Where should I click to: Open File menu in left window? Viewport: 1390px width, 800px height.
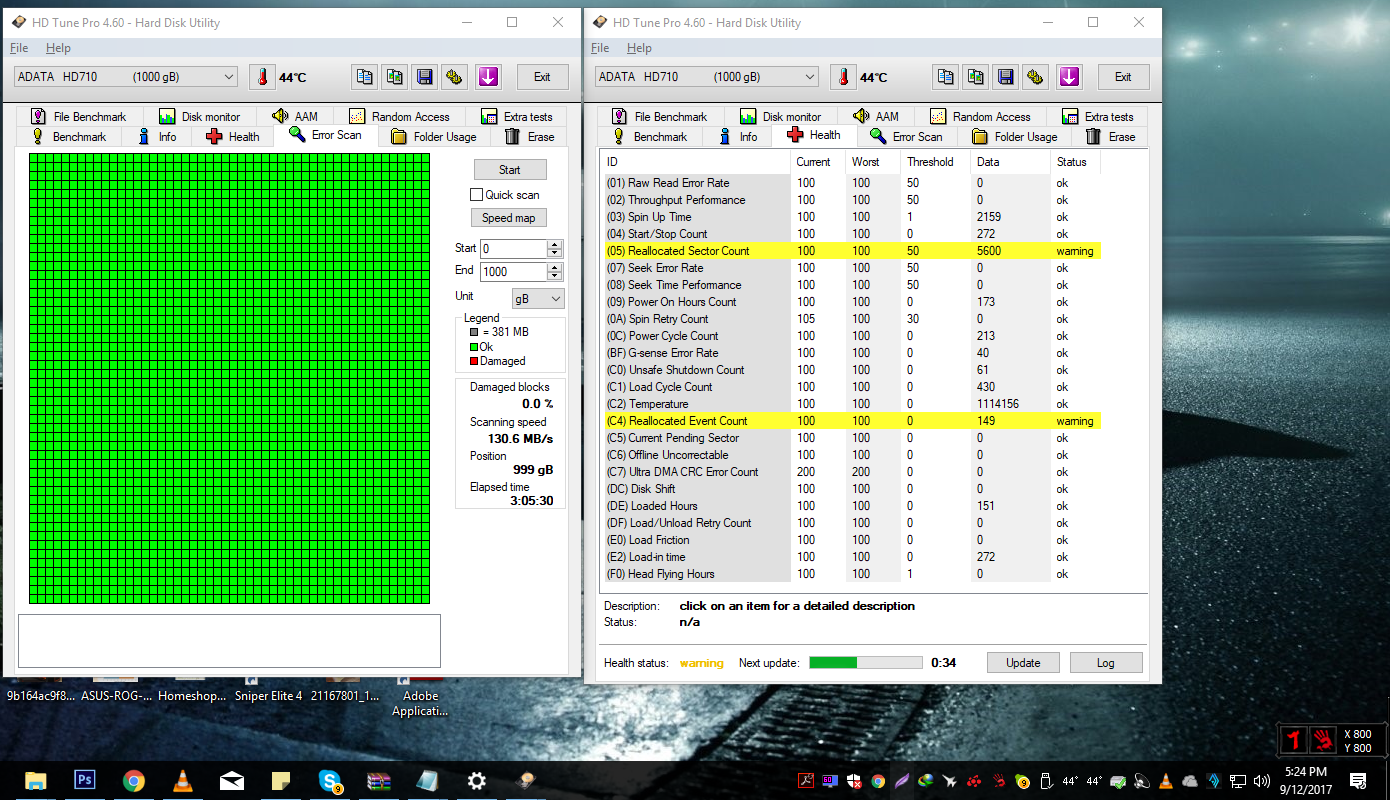(19, 48)
